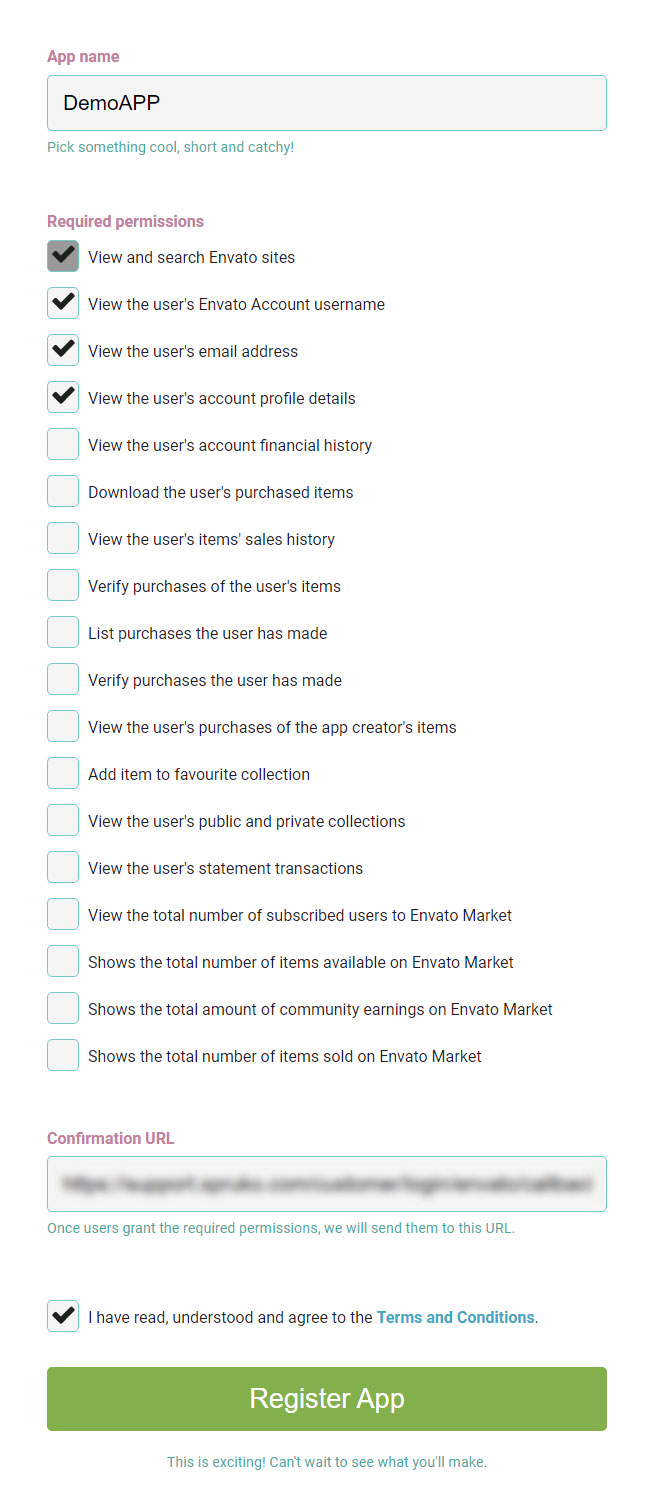
Task: Open the Terms and Conditions link
Action: (455, 1317)
